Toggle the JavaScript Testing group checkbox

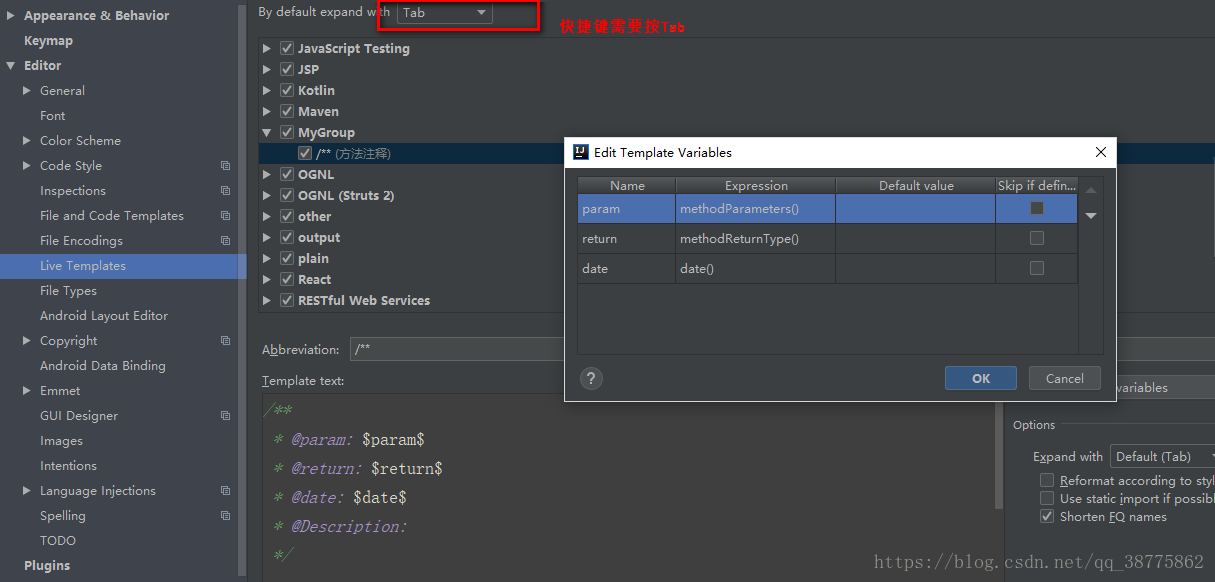point(287,48)
